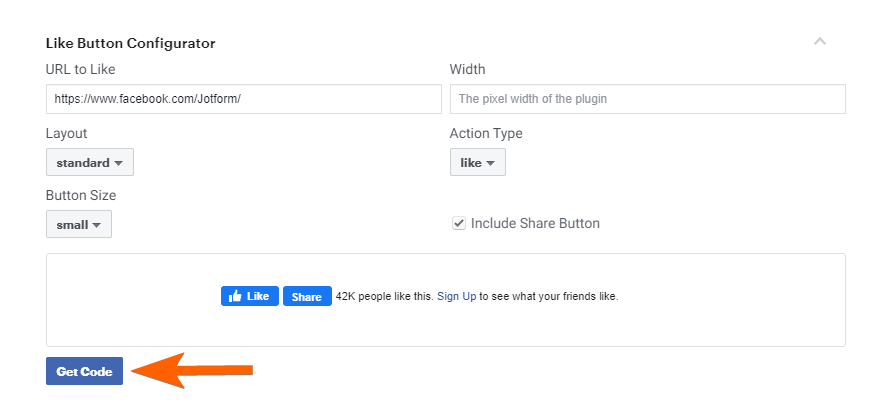
Task: Click the Get Code button
Action: pos(84,371)
